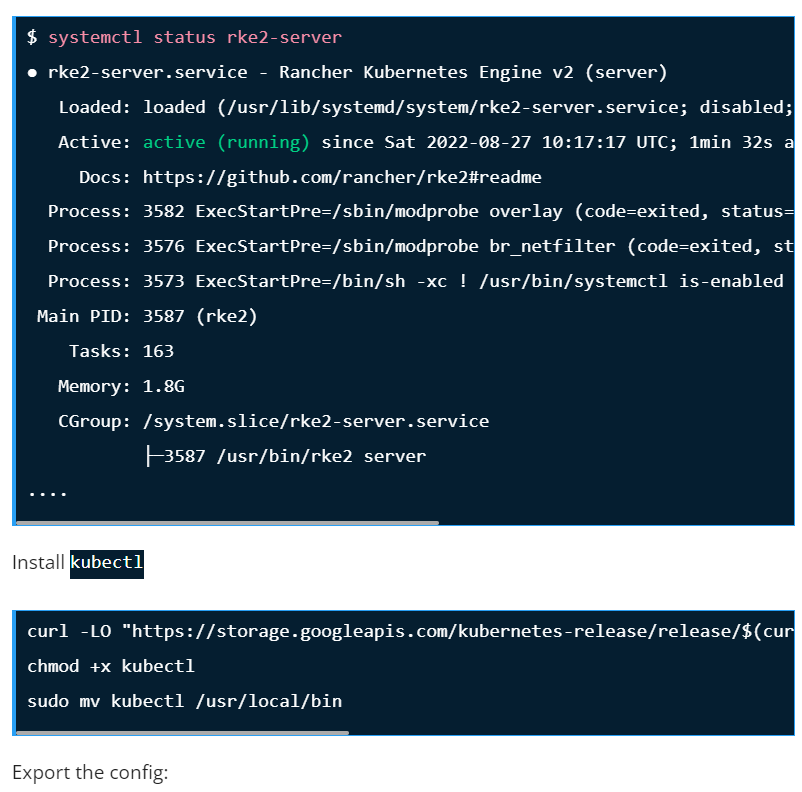802x792 pixels.
Task: Click the "sudo mv kubectl /usr/local/bin" line
Action: 184,701
